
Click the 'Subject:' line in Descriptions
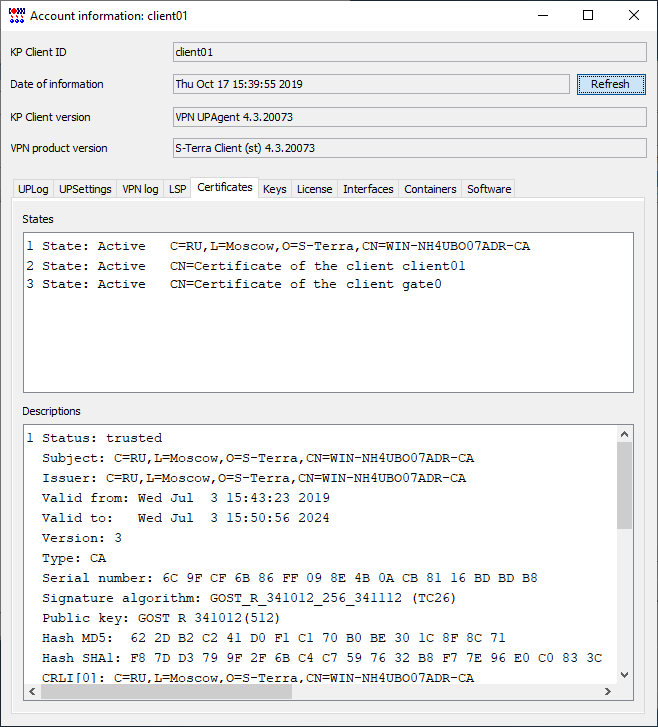258,458
